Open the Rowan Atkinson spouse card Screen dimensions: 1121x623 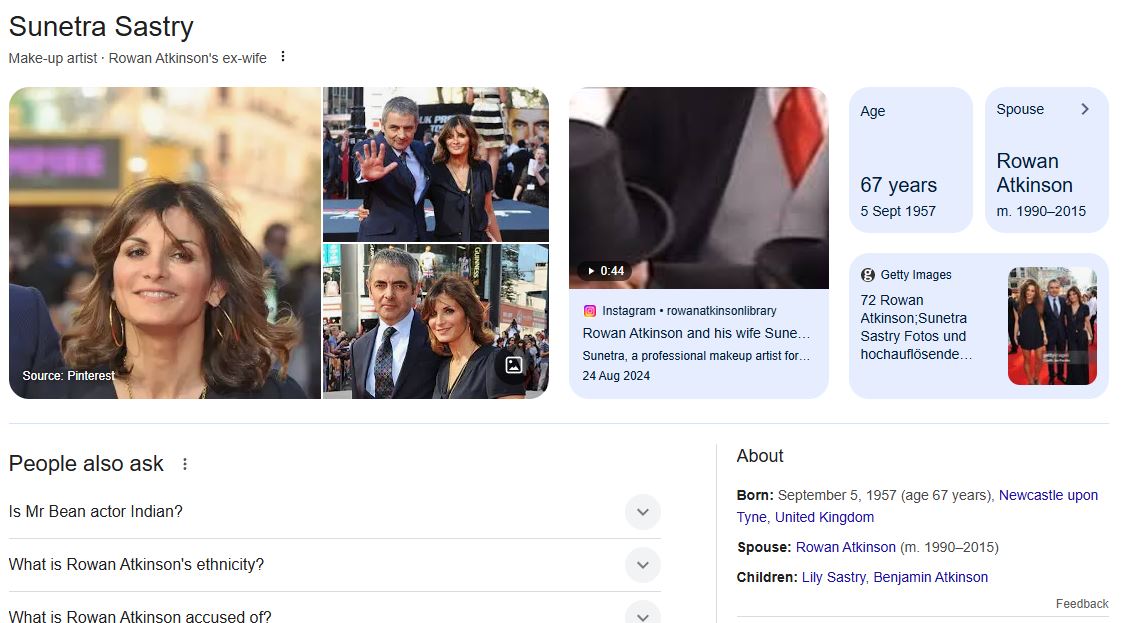click(1047, 160)
